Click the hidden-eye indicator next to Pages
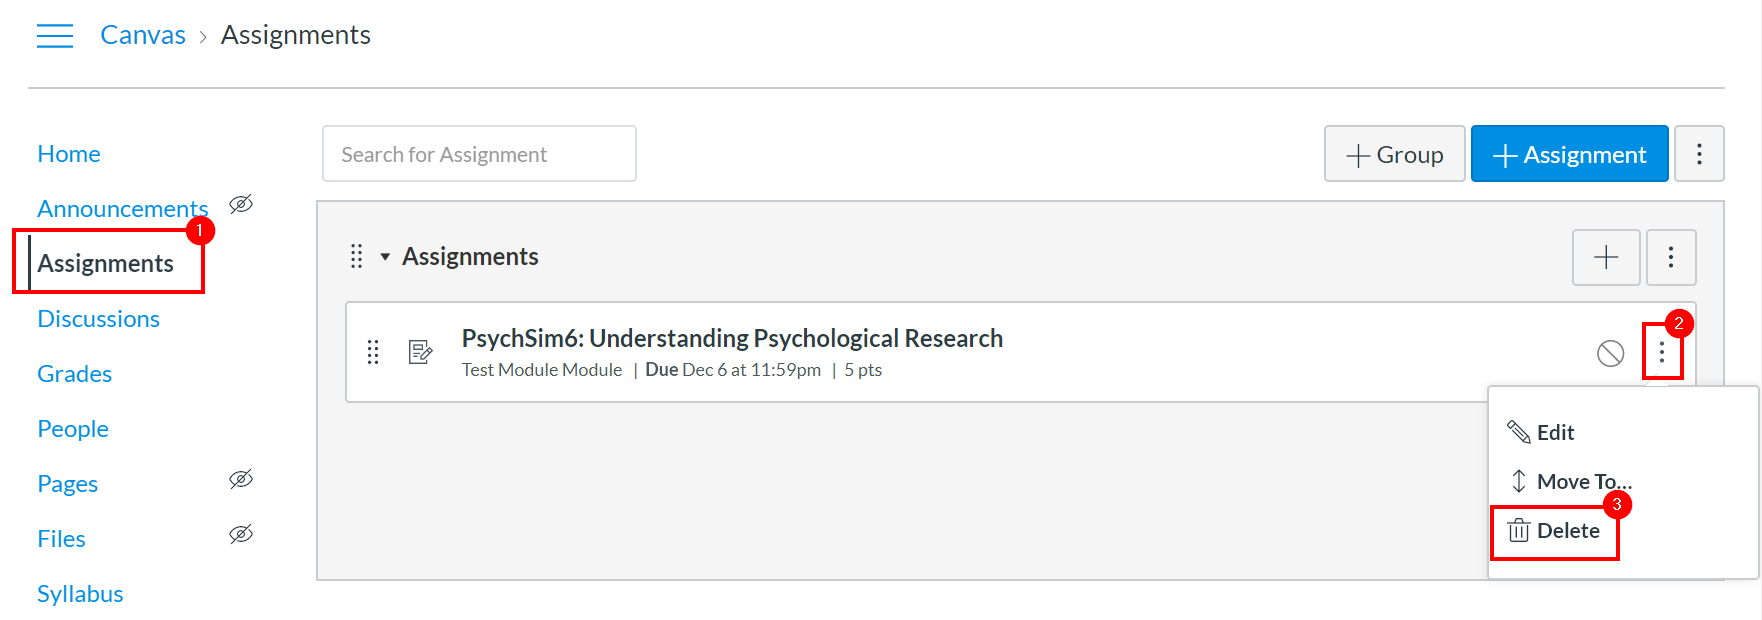 coord(240,480)
